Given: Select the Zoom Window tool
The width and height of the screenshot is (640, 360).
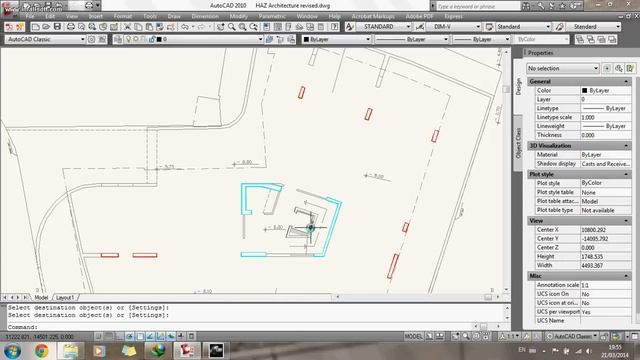Looking at the screenshot, I should (x=242, y=27).
